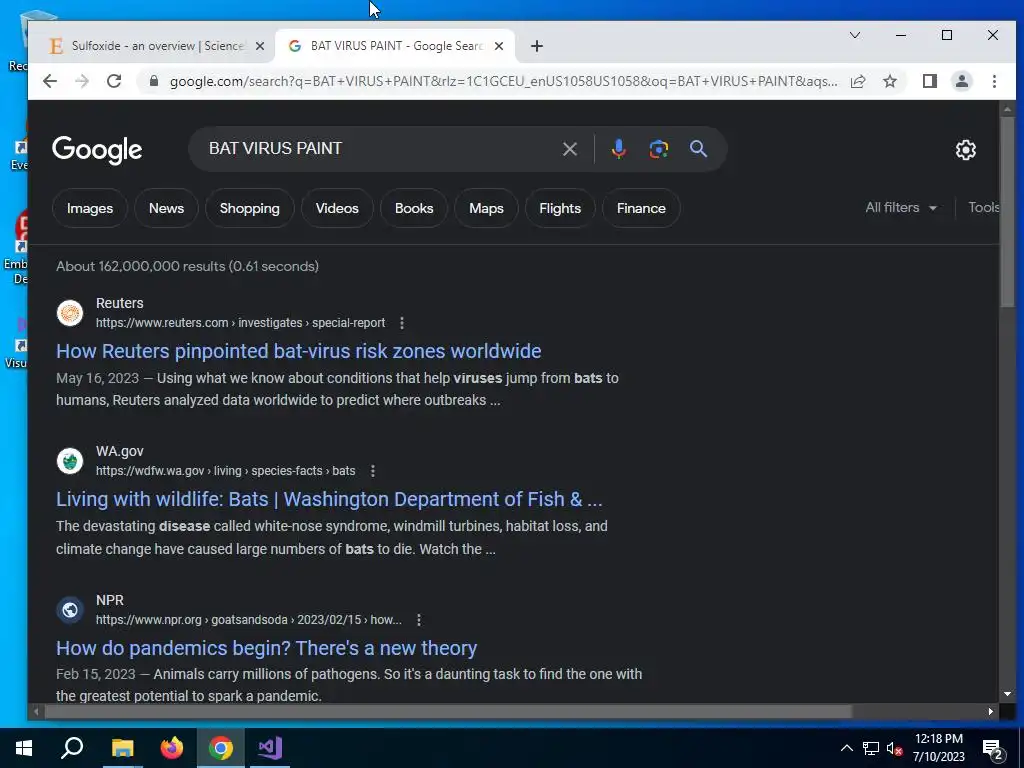This screenshot has height=768, width=1024.
Task: Go back to the previous page
Action: click(50, 81)
